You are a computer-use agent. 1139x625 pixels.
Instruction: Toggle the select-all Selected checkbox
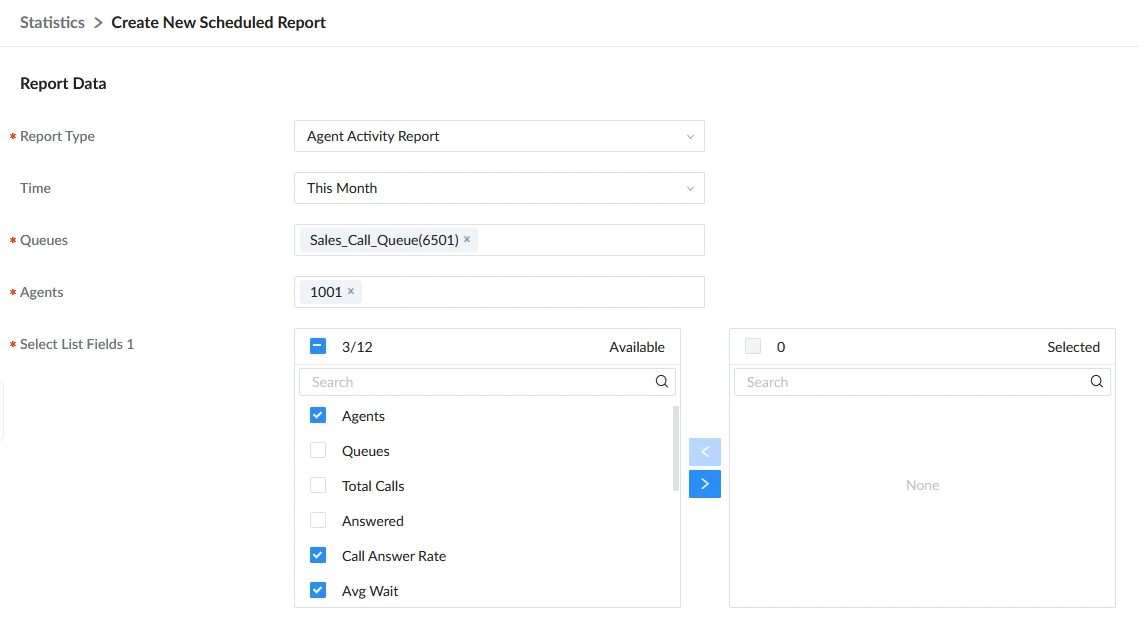coord(753,346)
